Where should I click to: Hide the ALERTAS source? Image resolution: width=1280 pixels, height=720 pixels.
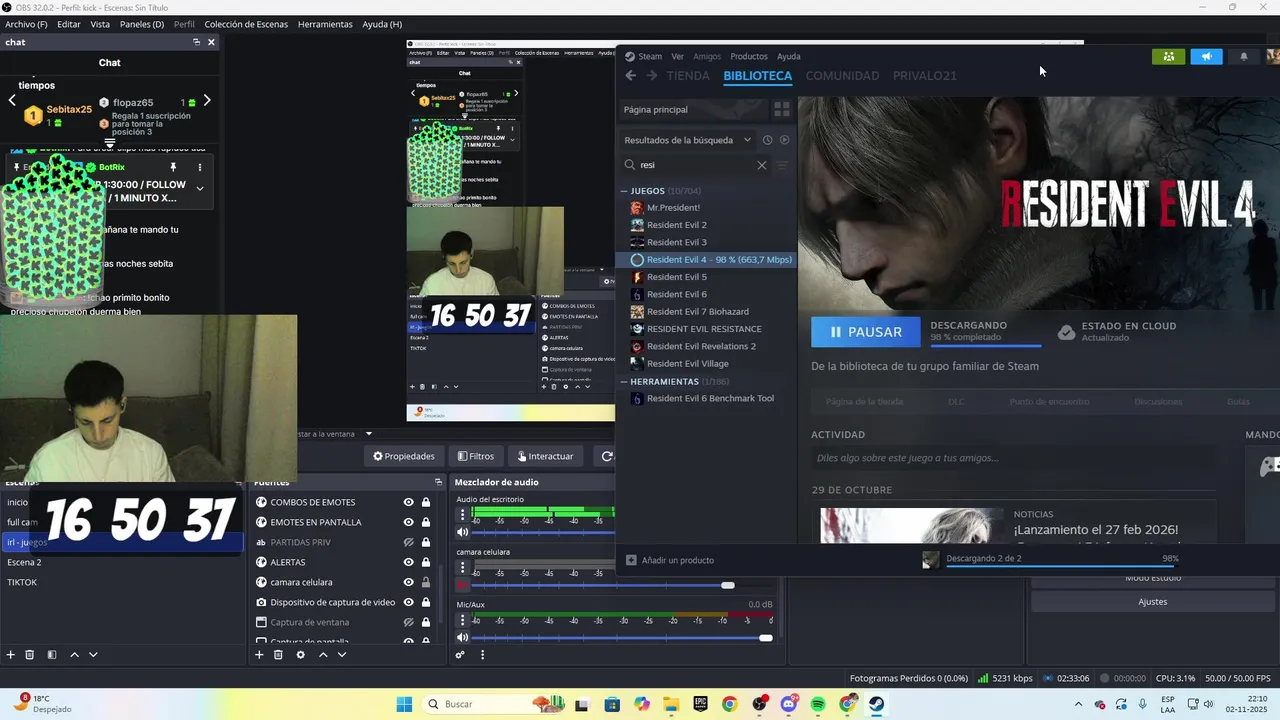coord(408,562)
